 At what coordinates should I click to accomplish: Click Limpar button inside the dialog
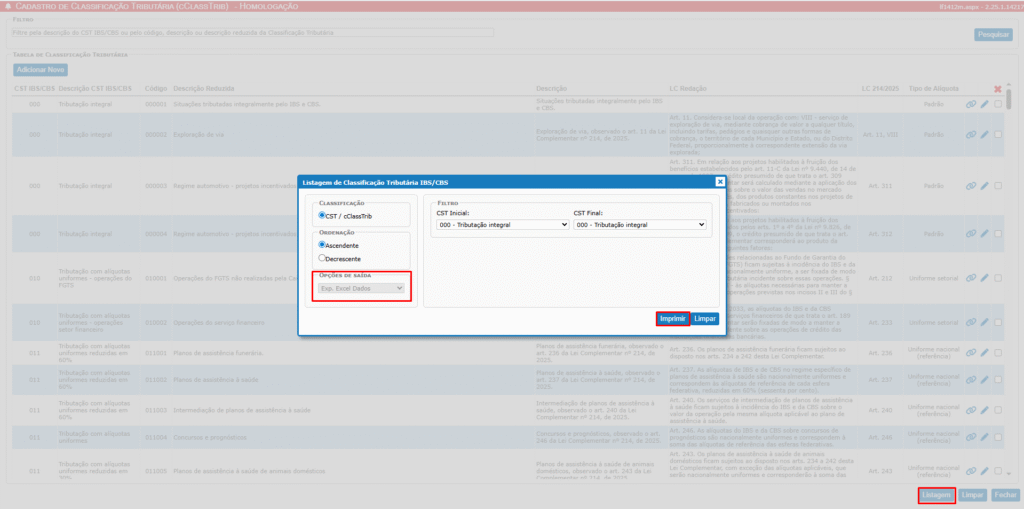tap(706, 318)
